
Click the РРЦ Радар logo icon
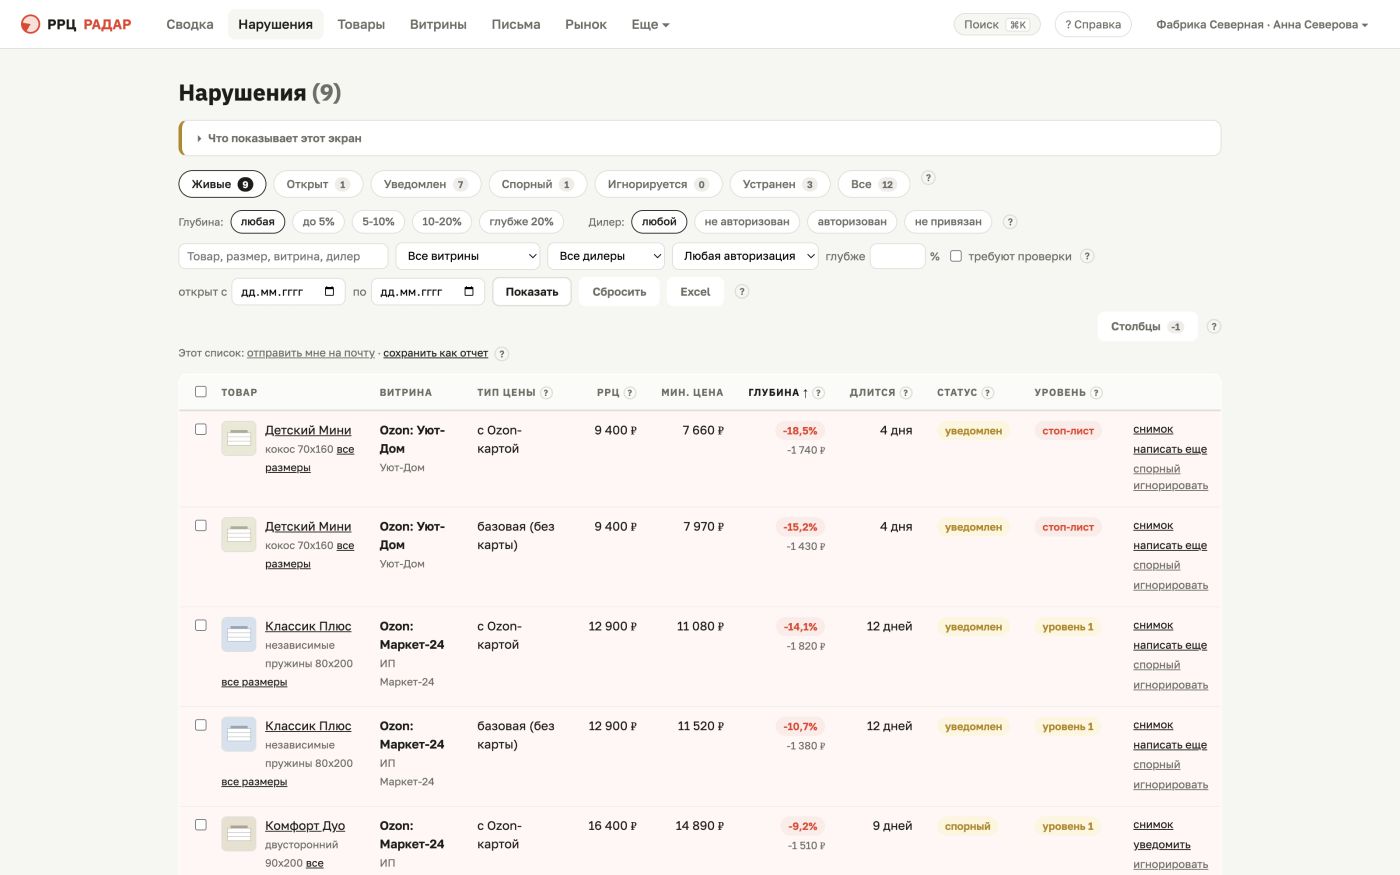click(x=31, y=24)
